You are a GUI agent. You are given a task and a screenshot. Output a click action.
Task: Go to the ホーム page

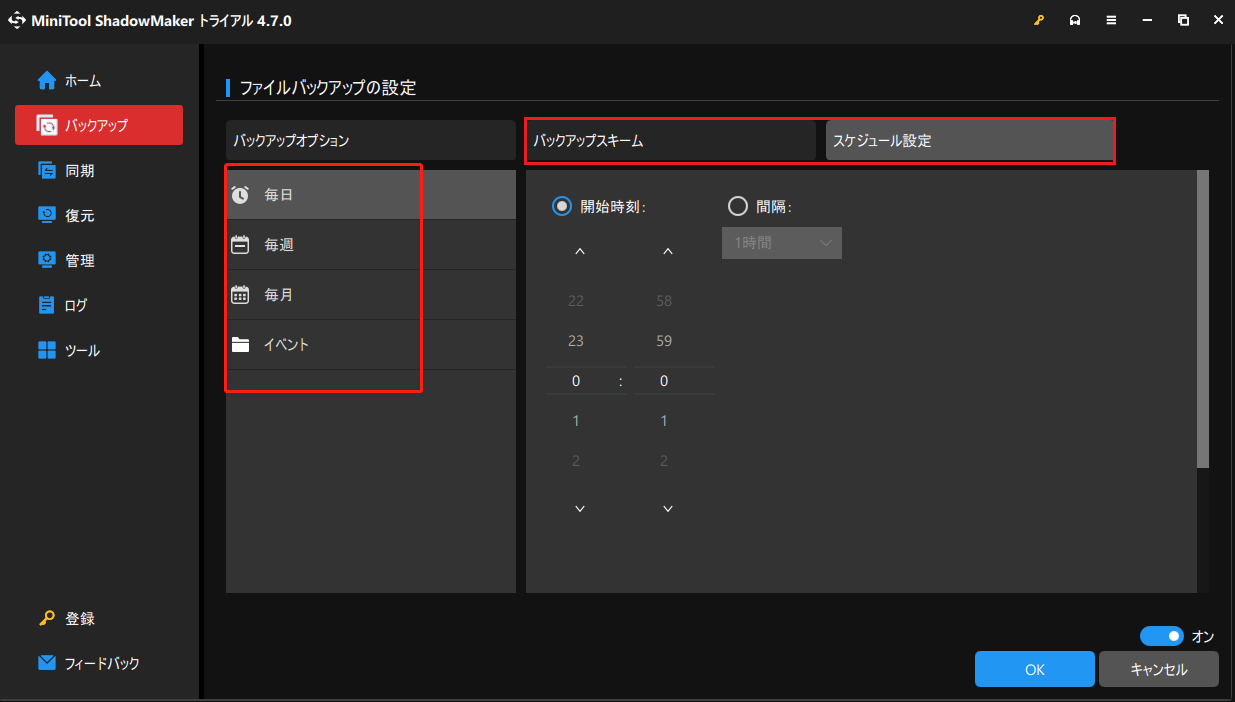pyautogui.click(x=99, y=80)
